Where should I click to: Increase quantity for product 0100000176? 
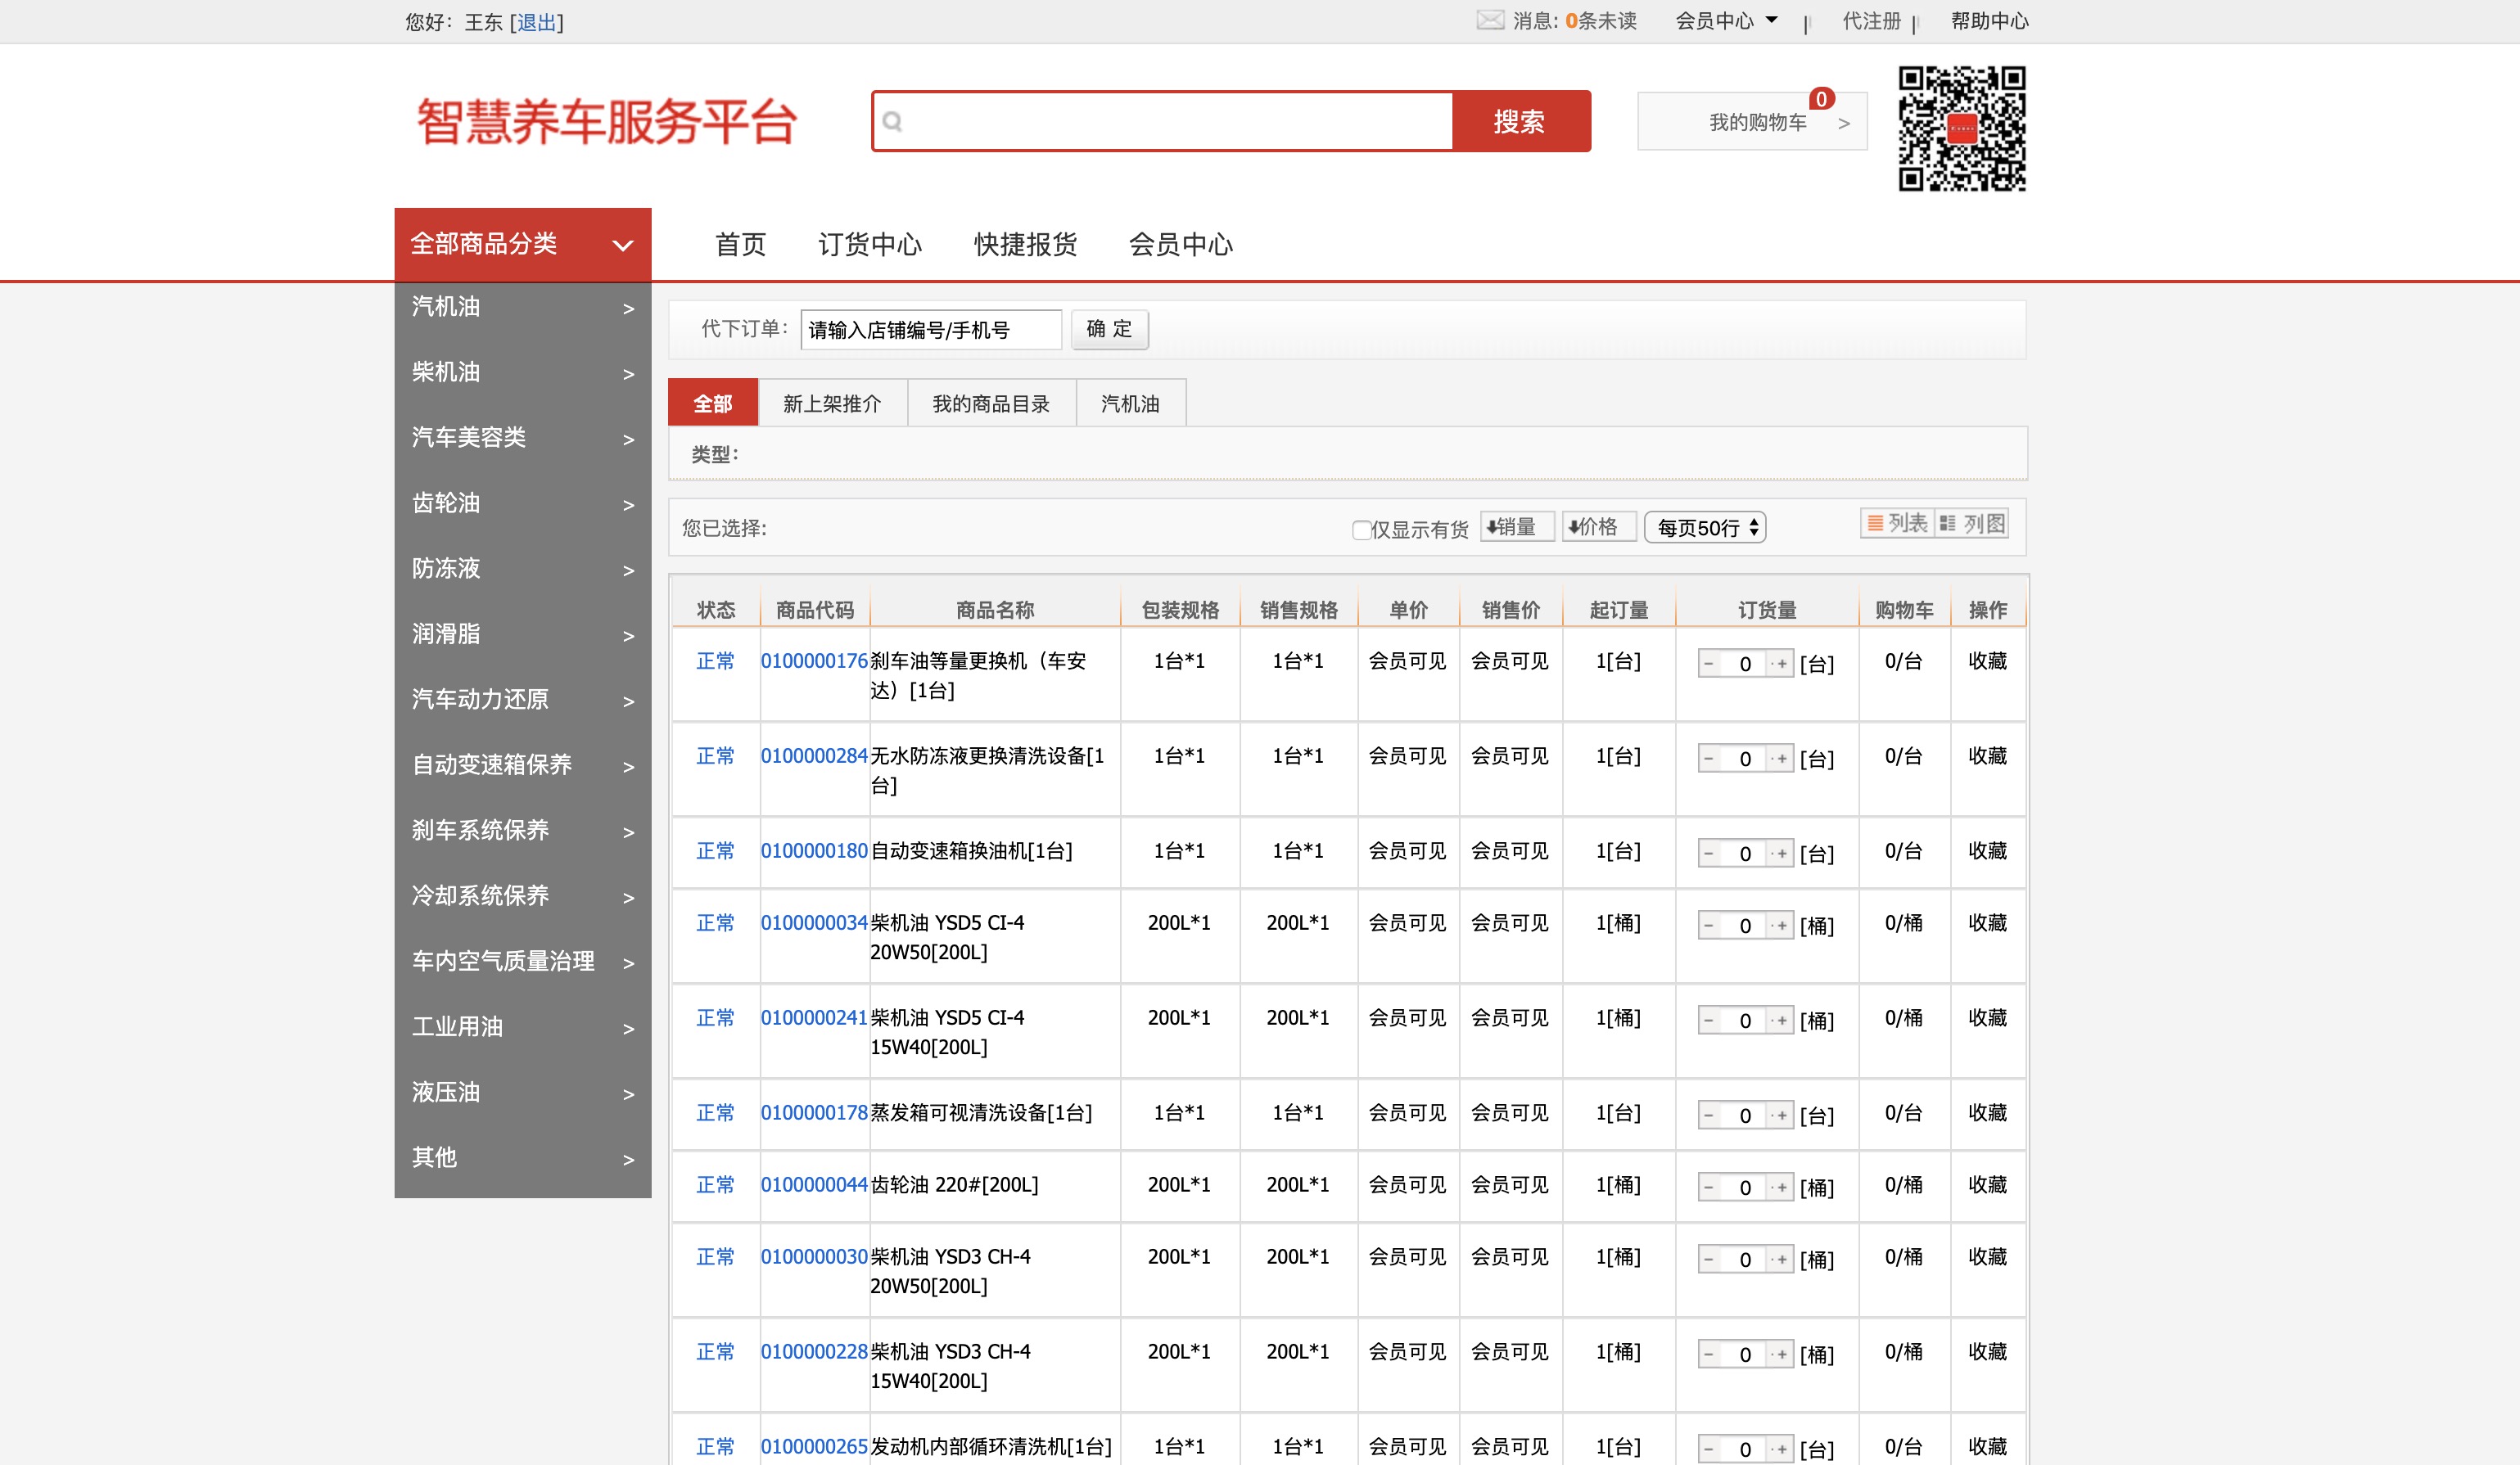[1781, 663]
